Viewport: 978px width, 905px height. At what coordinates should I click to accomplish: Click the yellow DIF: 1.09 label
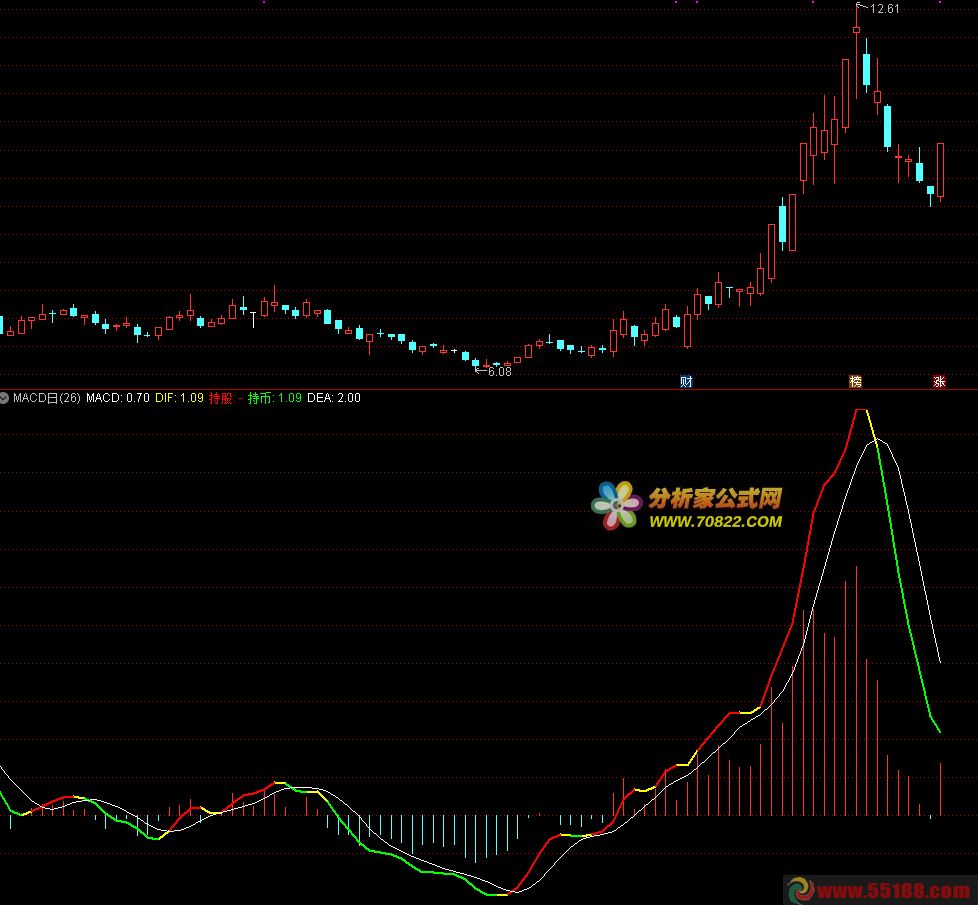(x=180, y=398)
